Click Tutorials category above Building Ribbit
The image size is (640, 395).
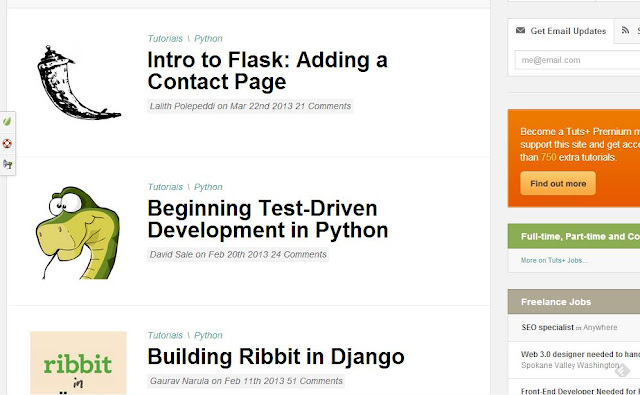(165, 335)
